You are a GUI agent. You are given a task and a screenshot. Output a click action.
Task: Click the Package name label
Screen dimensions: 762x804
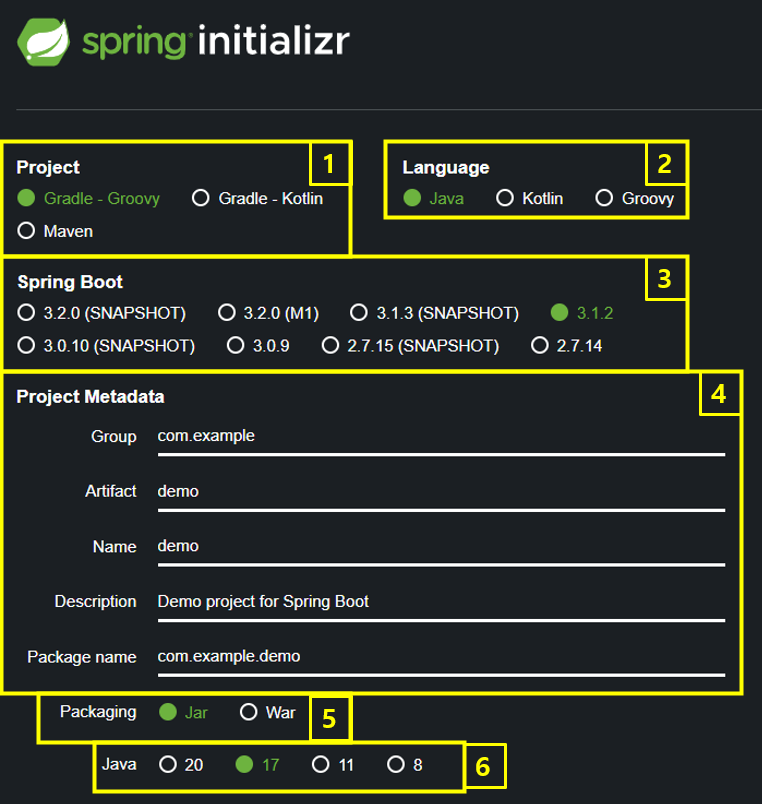(x=82, y=657)
